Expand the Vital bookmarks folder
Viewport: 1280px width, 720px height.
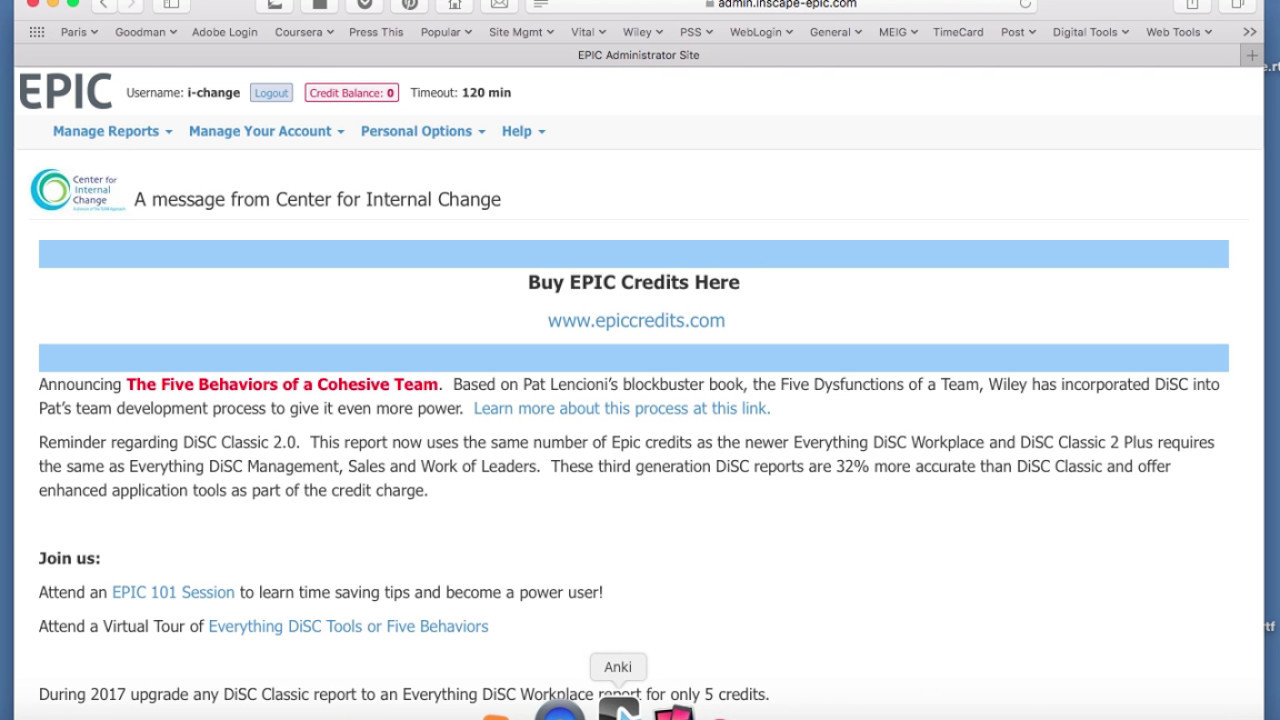pos(588,32)
